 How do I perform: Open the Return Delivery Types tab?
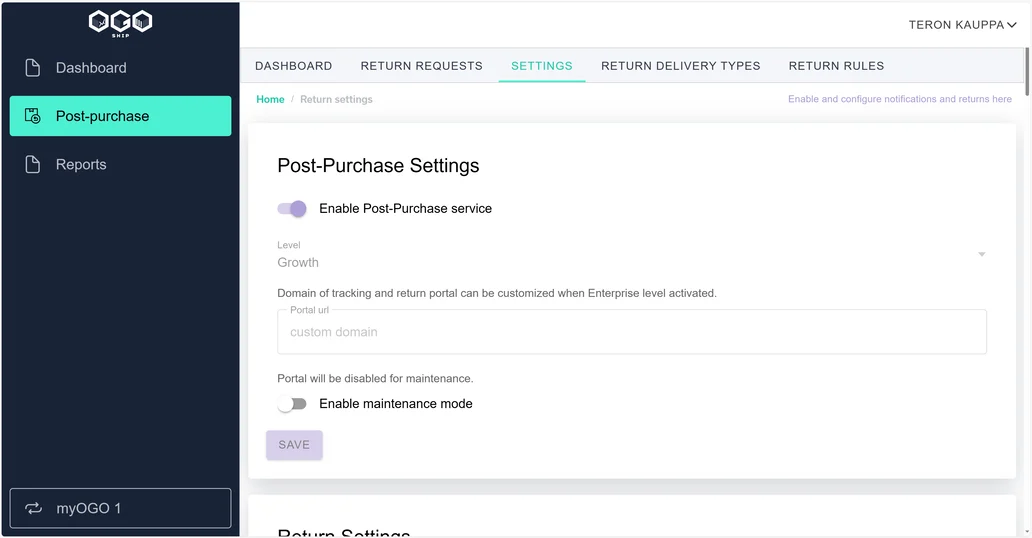[681, 66]
